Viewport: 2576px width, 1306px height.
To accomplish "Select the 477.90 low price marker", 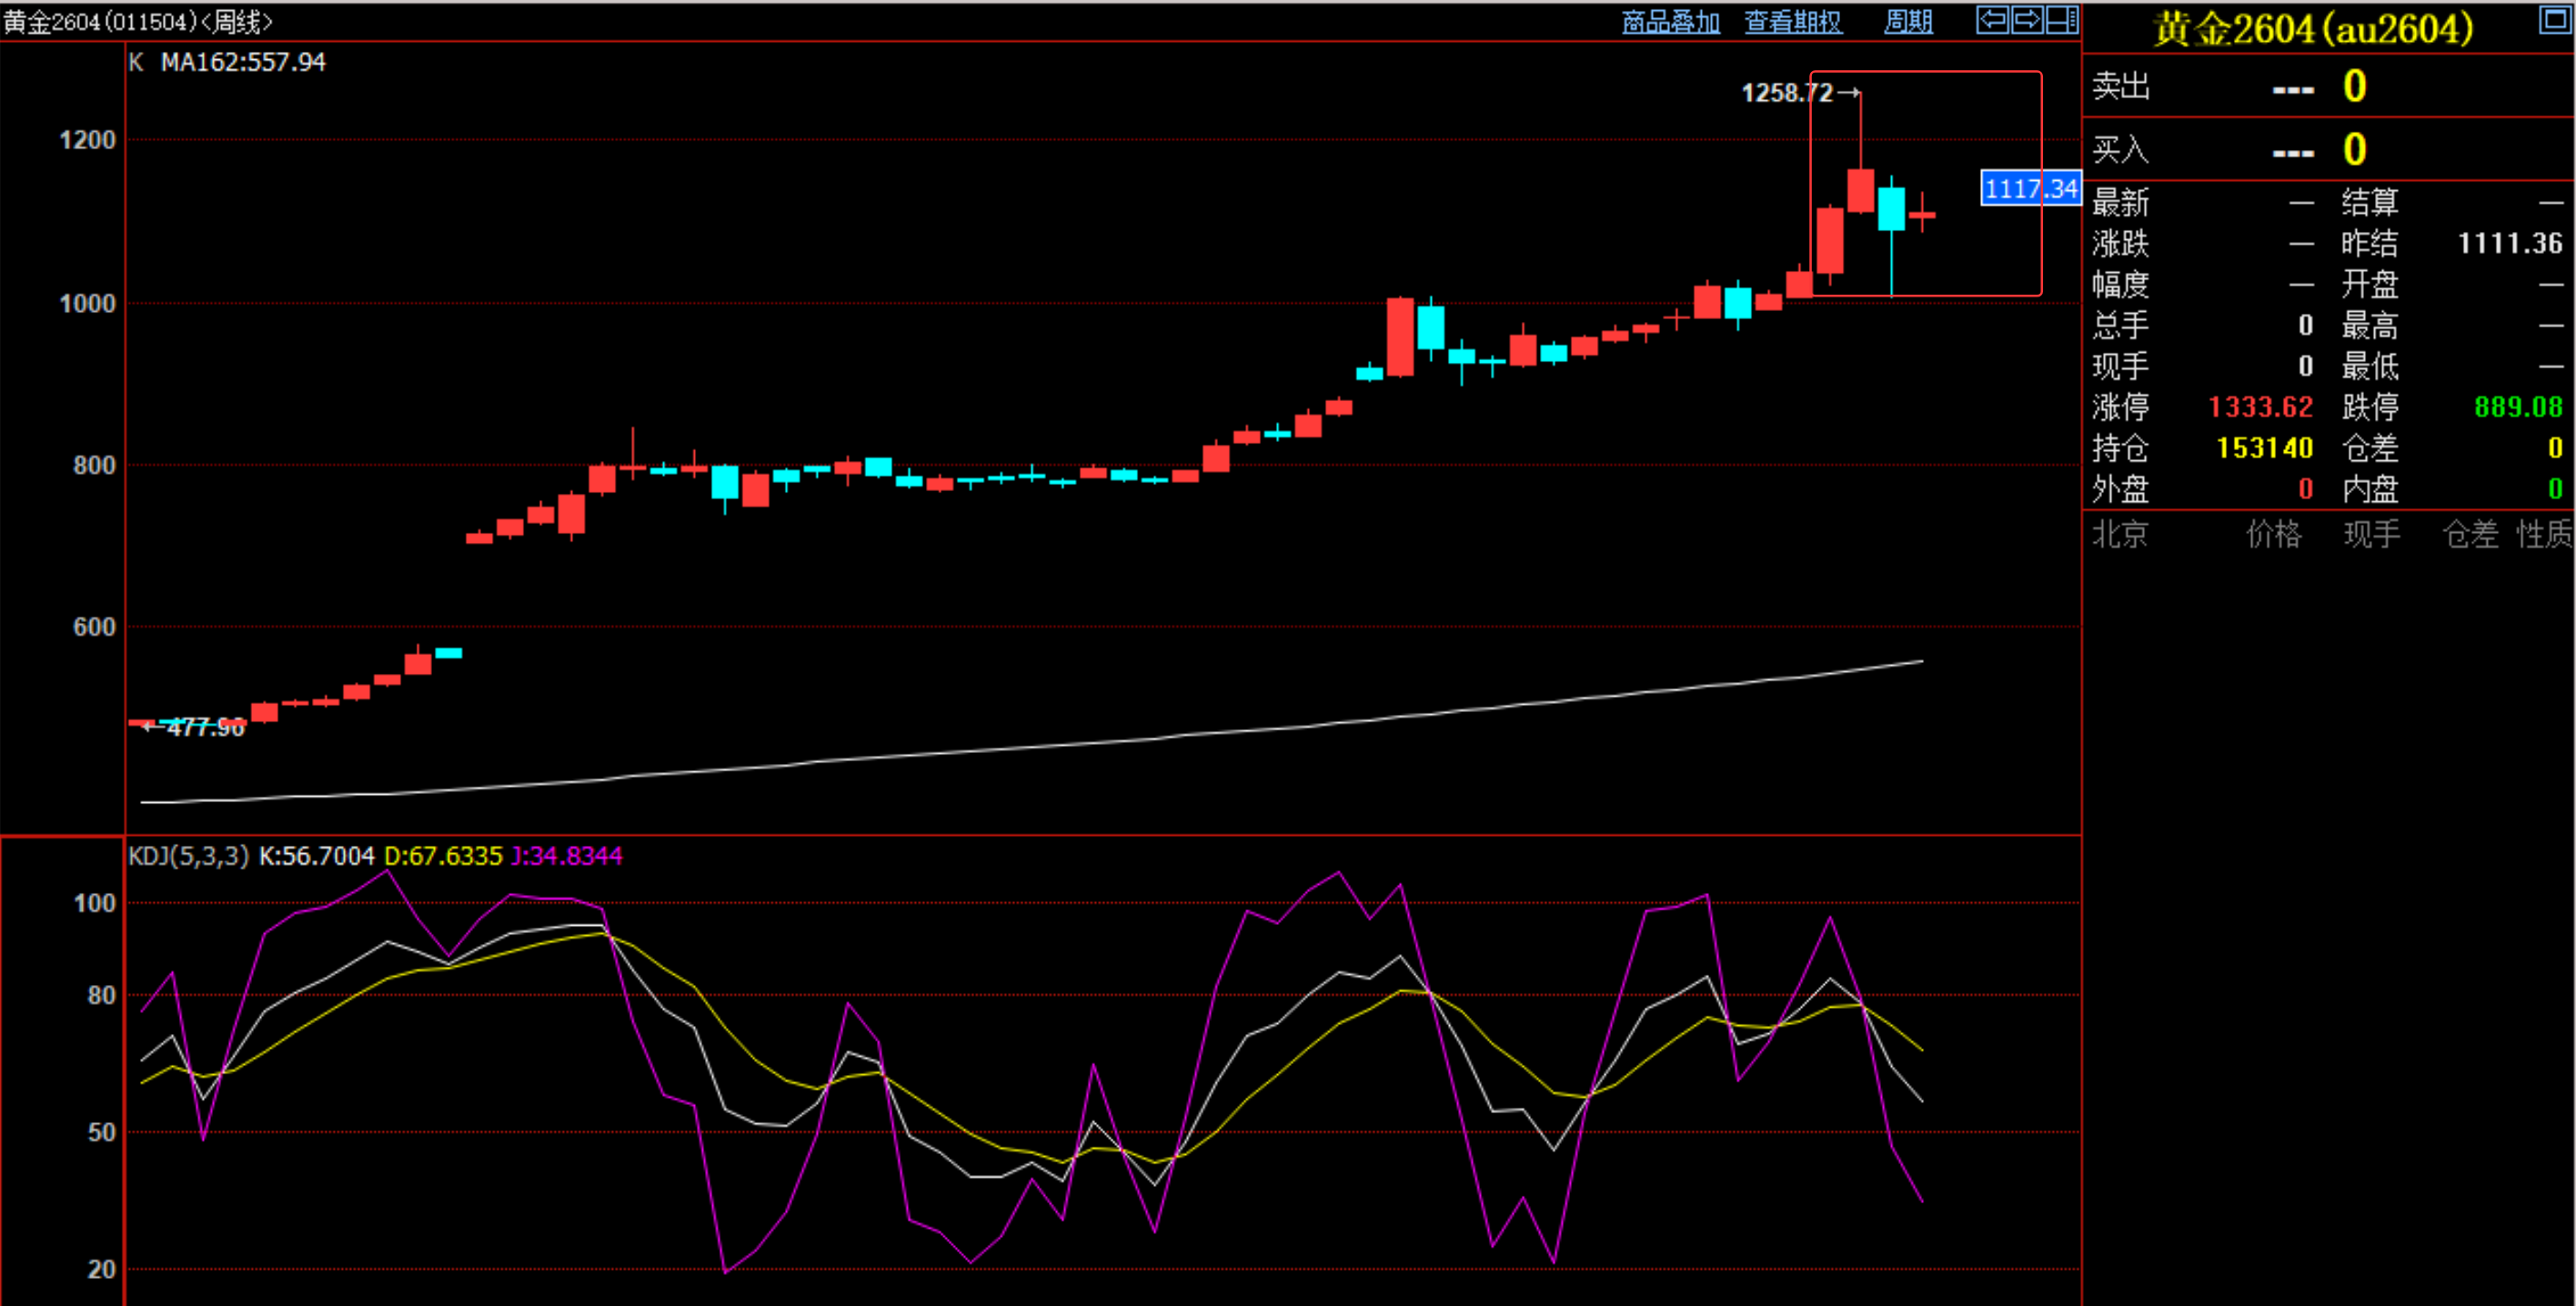I will click(x=205, y=728).
